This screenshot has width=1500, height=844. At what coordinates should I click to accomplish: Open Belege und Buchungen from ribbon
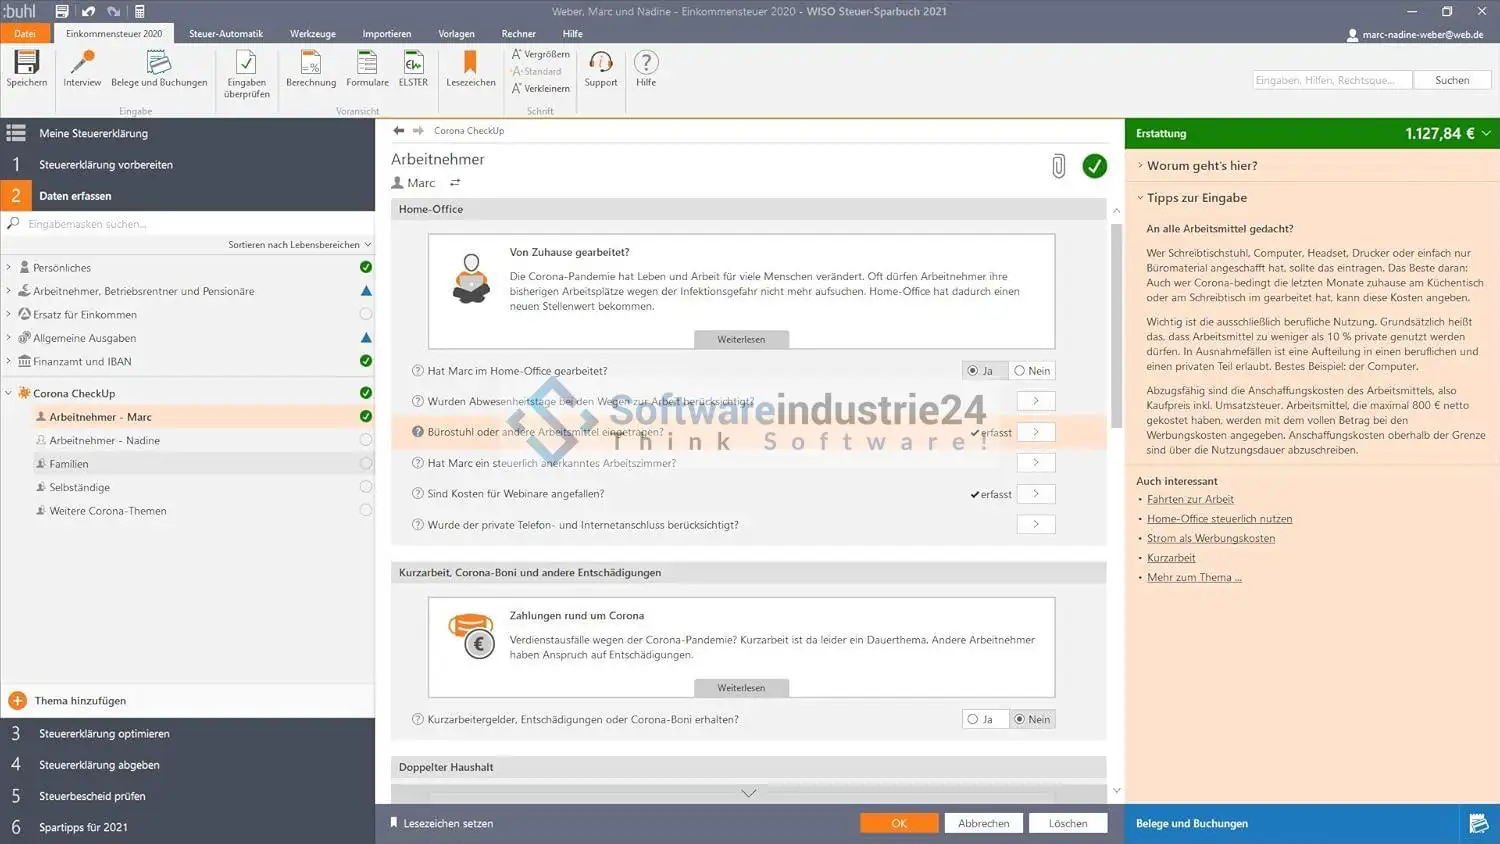[x=159, y=68]
